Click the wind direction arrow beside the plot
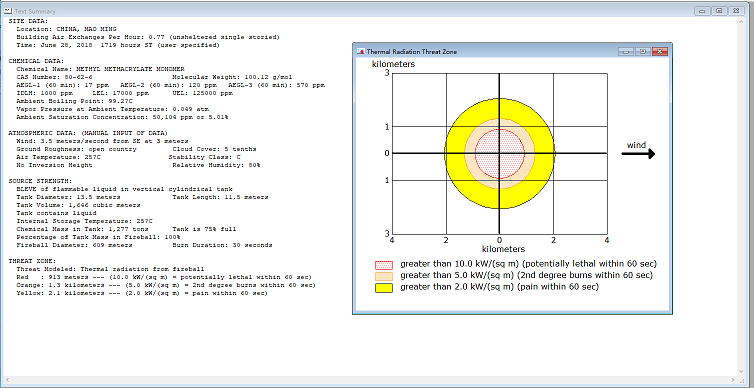Screen dimensions: 754x388 click(x=638, y=154)
